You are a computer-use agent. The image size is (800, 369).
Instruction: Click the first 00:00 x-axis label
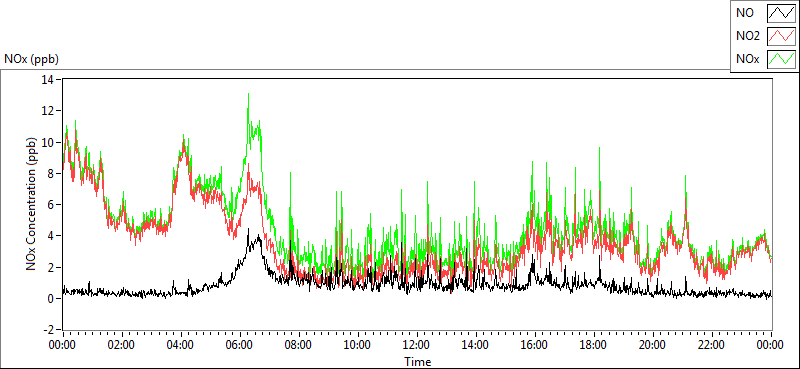pyautogui.click(x=62, y=345)
